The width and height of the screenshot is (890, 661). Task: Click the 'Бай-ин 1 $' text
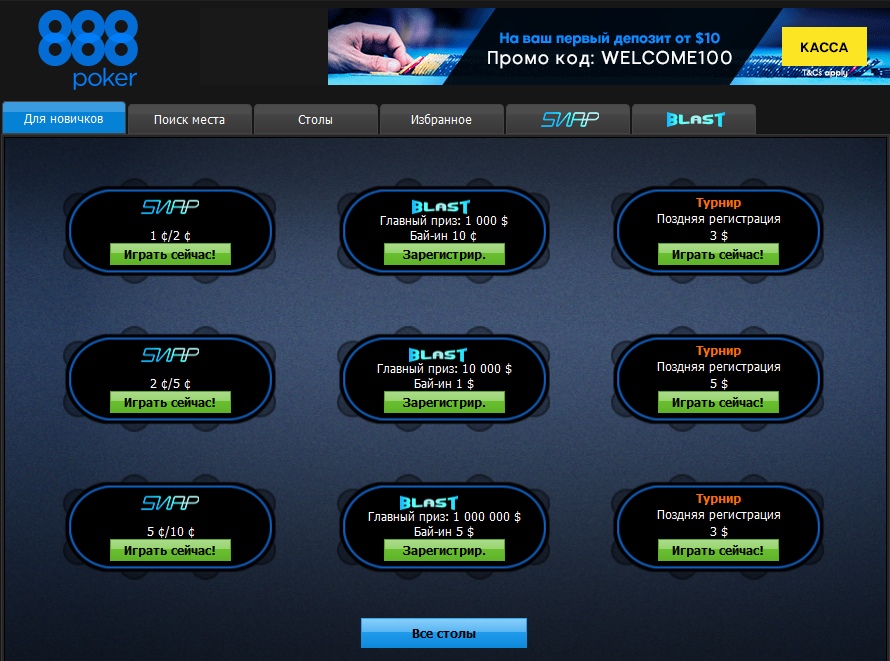tap(443, 384)
